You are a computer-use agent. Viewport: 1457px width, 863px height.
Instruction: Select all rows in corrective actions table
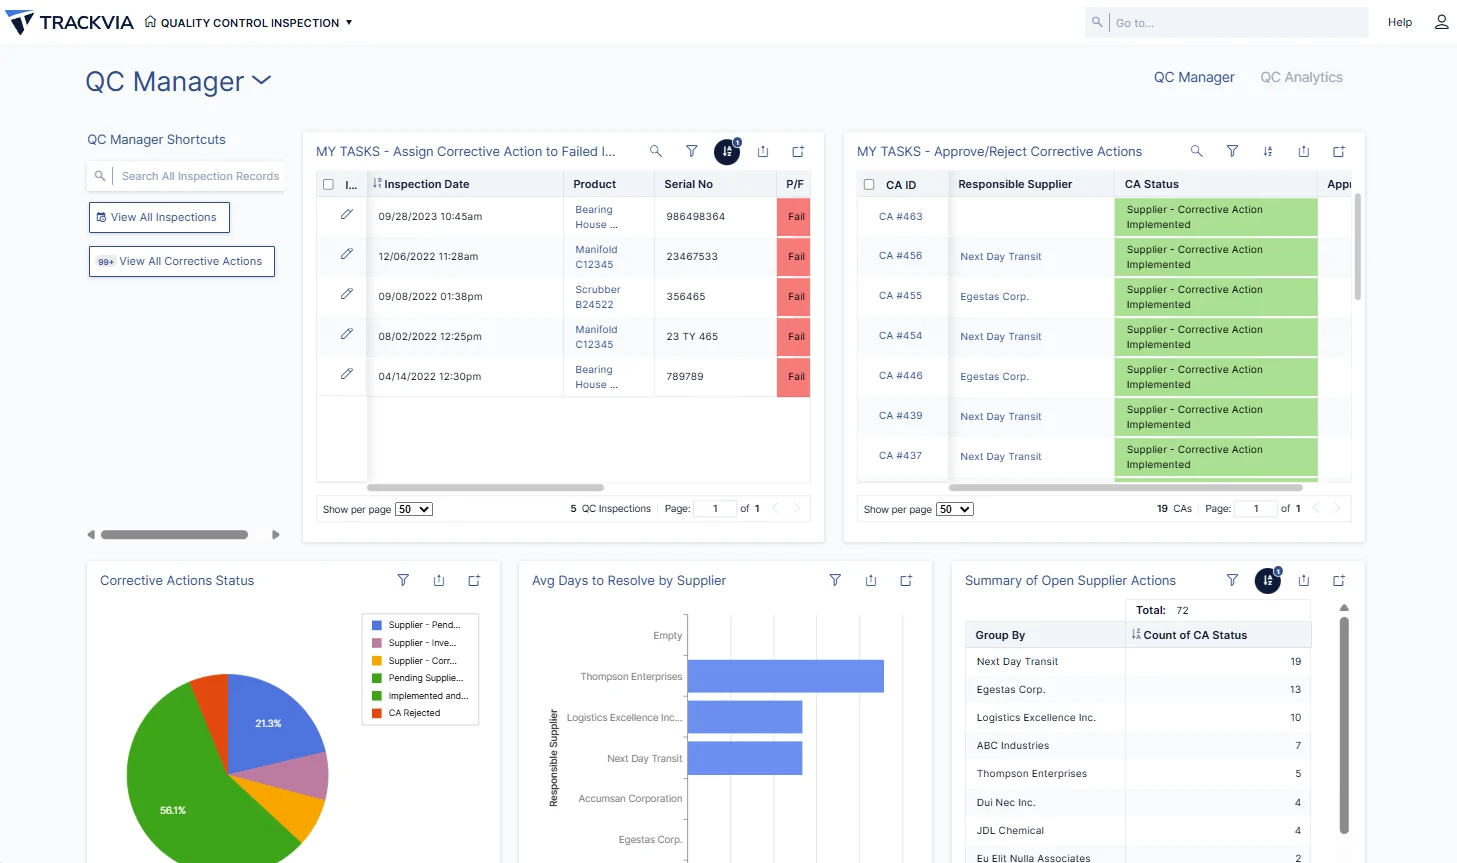[x=869, y=185]
